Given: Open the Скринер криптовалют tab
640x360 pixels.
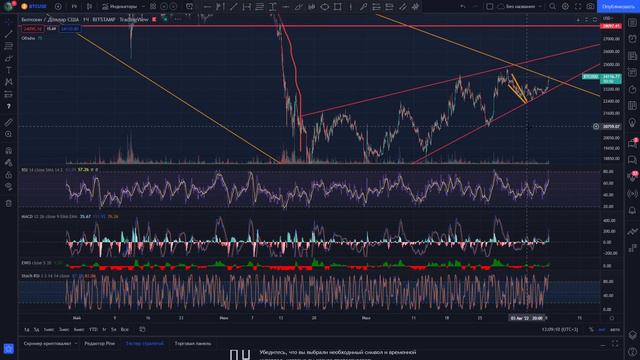Looking at the screenshot, I should pyautogui.click(x=47, y=344).
